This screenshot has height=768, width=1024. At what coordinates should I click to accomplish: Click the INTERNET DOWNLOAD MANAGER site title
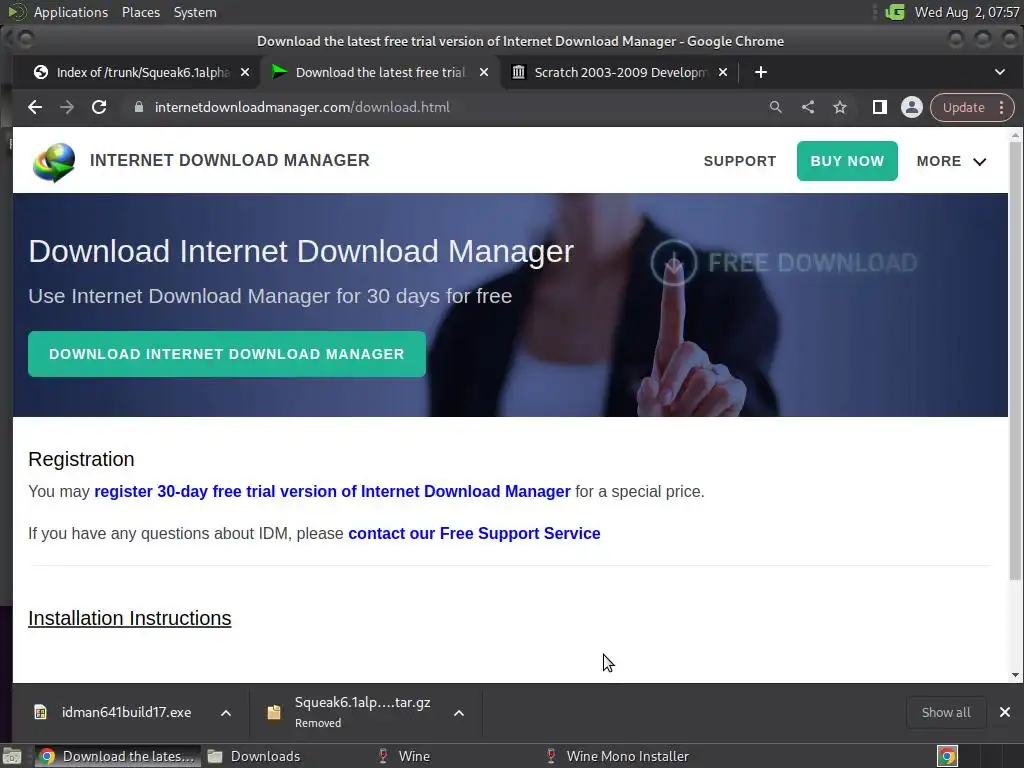(x=230, y=161)
